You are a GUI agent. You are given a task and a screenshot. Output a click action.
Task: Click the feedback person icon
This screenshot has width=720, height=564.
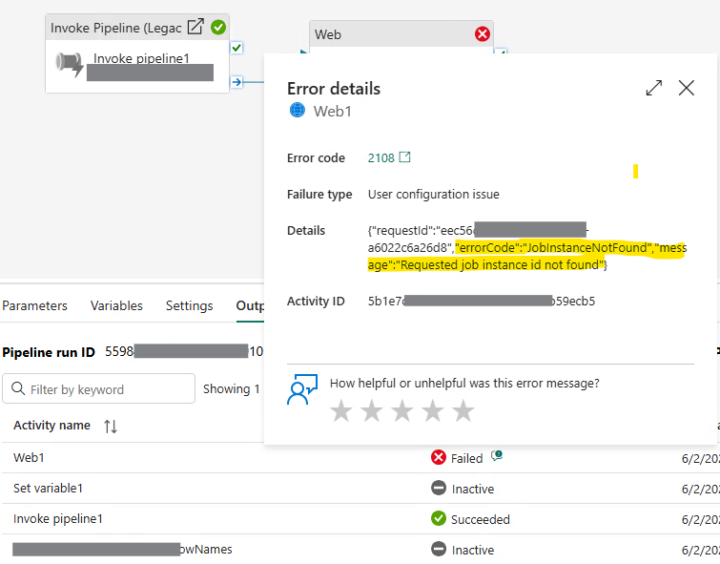302,389
